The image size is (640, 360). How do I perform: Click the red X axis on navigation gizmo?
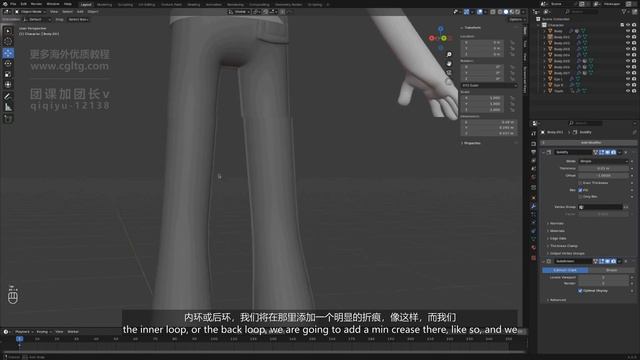(431, 38)
